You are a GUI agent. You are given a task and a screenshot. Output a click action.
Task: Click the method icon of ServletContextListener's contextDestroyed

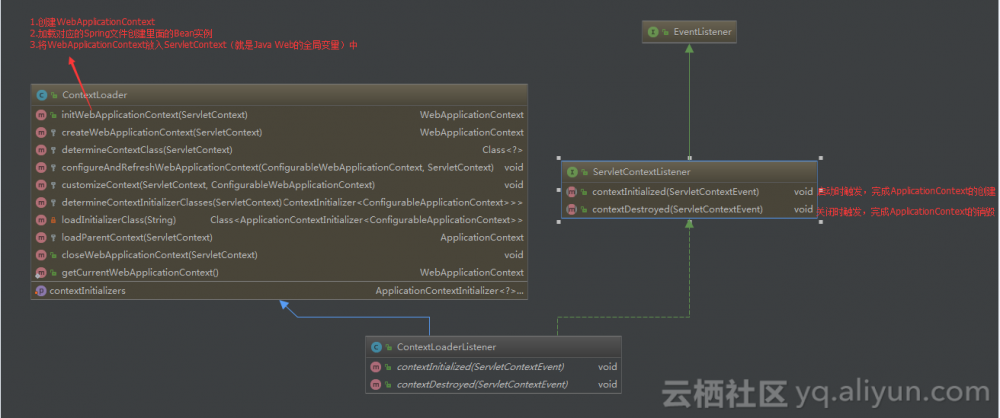(572, 209)
